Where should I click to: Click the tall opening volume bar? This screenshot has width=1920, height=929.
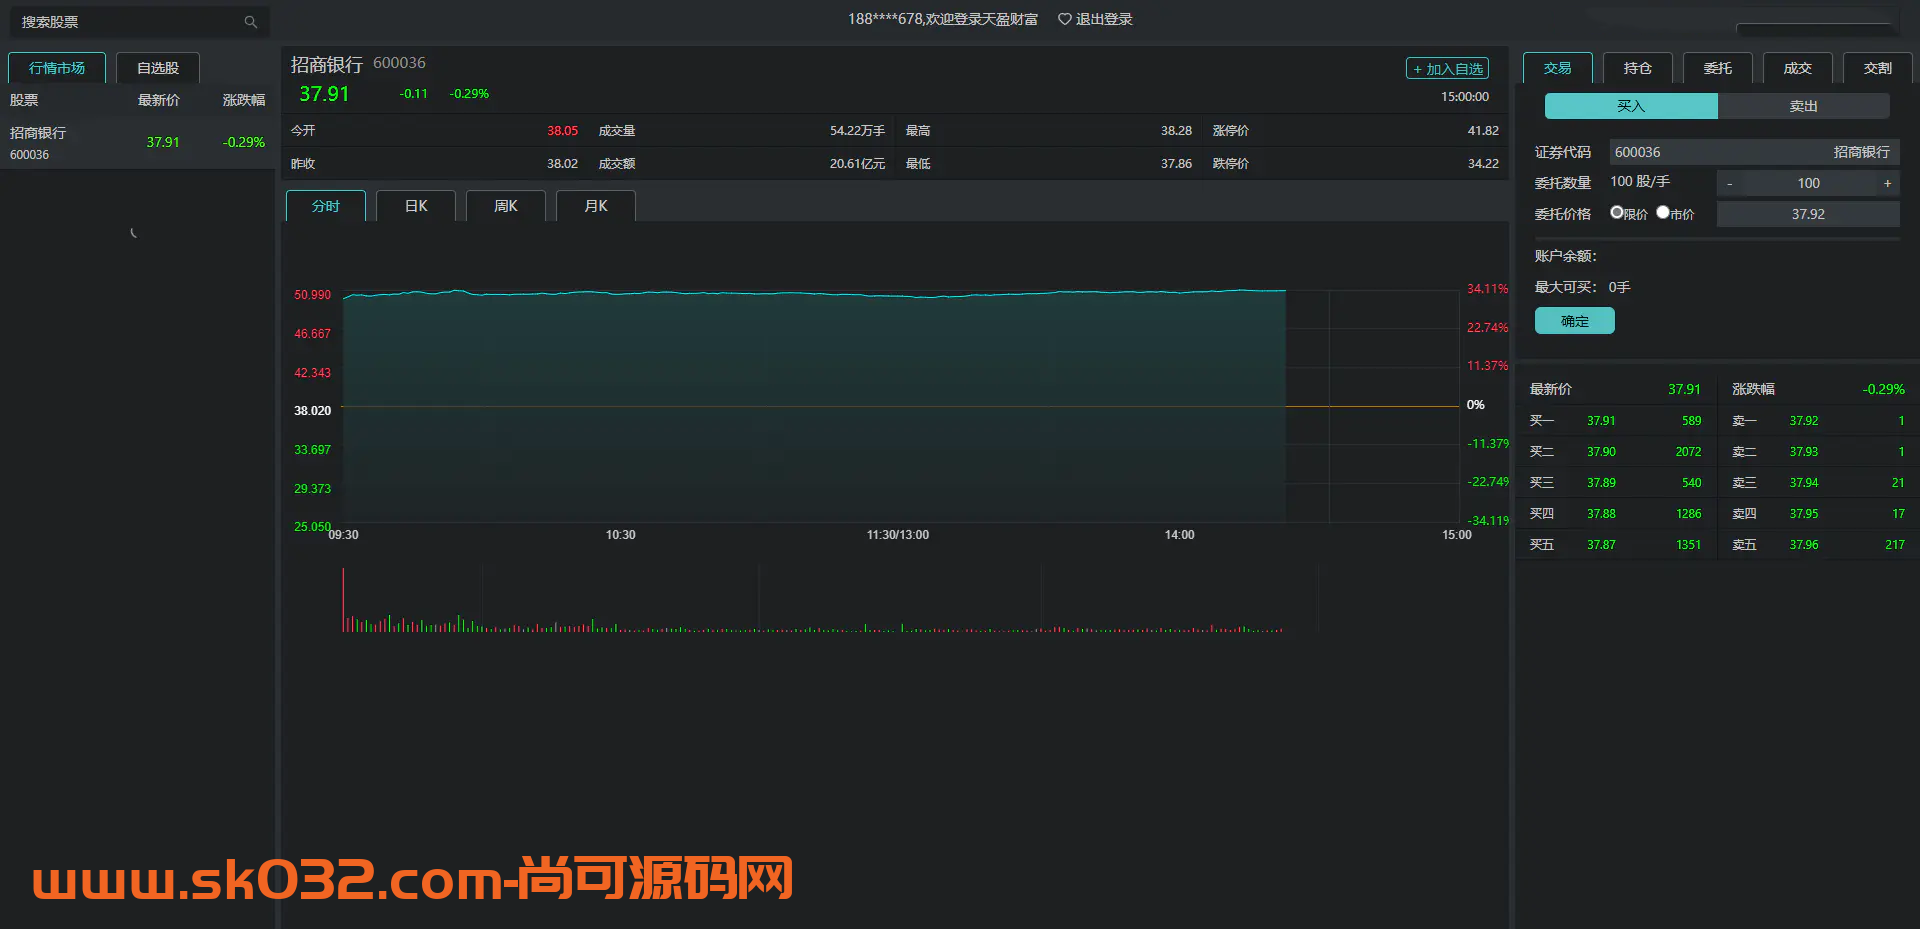[x=343, y=600]
